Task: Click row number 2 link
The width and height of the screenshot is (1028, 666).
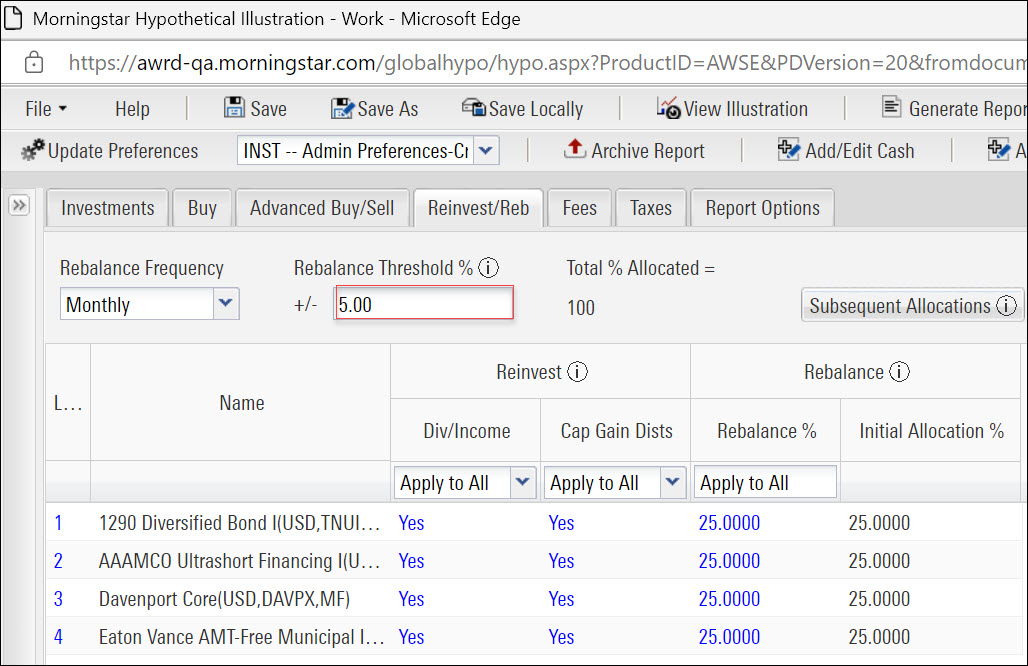Action: tap(58, 560)
